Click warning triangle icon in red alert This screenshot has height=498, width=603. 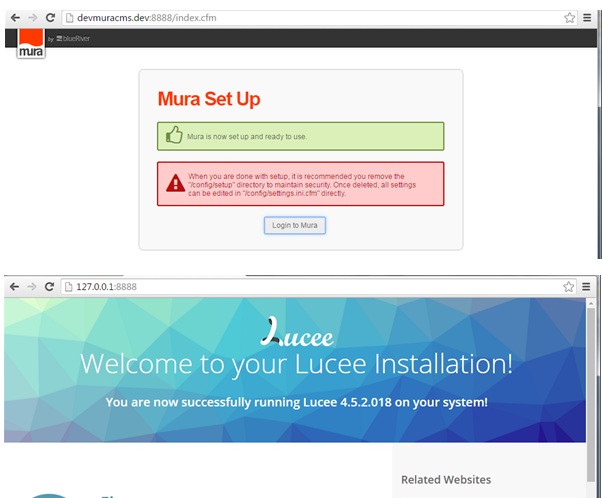pyautogui.click(x=175, y=183)
